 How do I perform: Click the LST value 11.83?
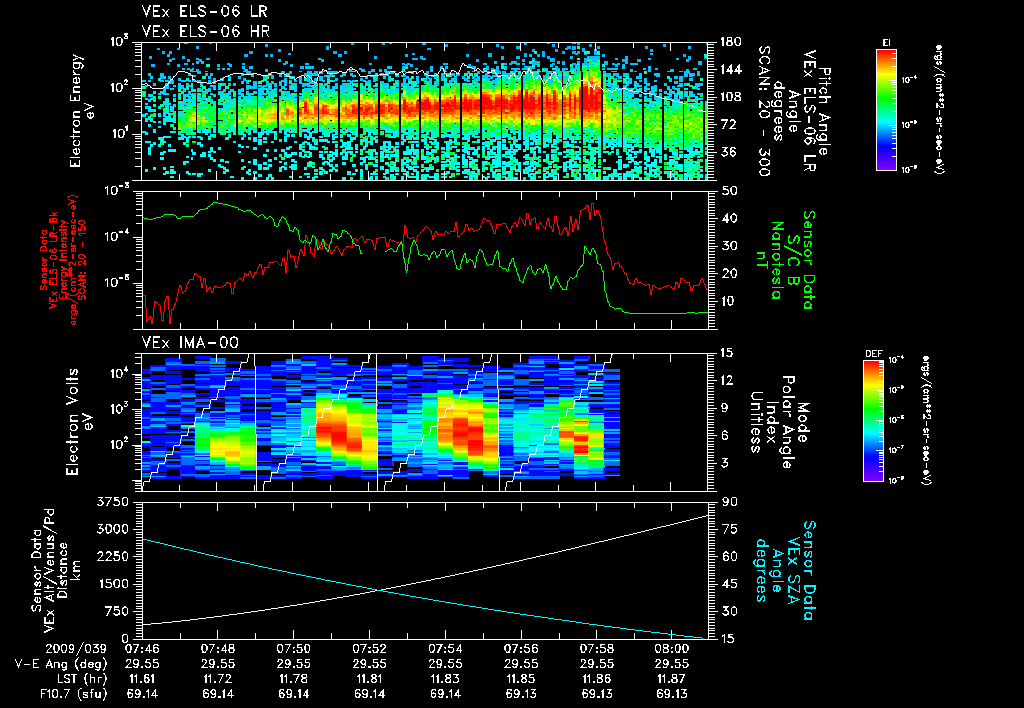(x=445, y=679)
